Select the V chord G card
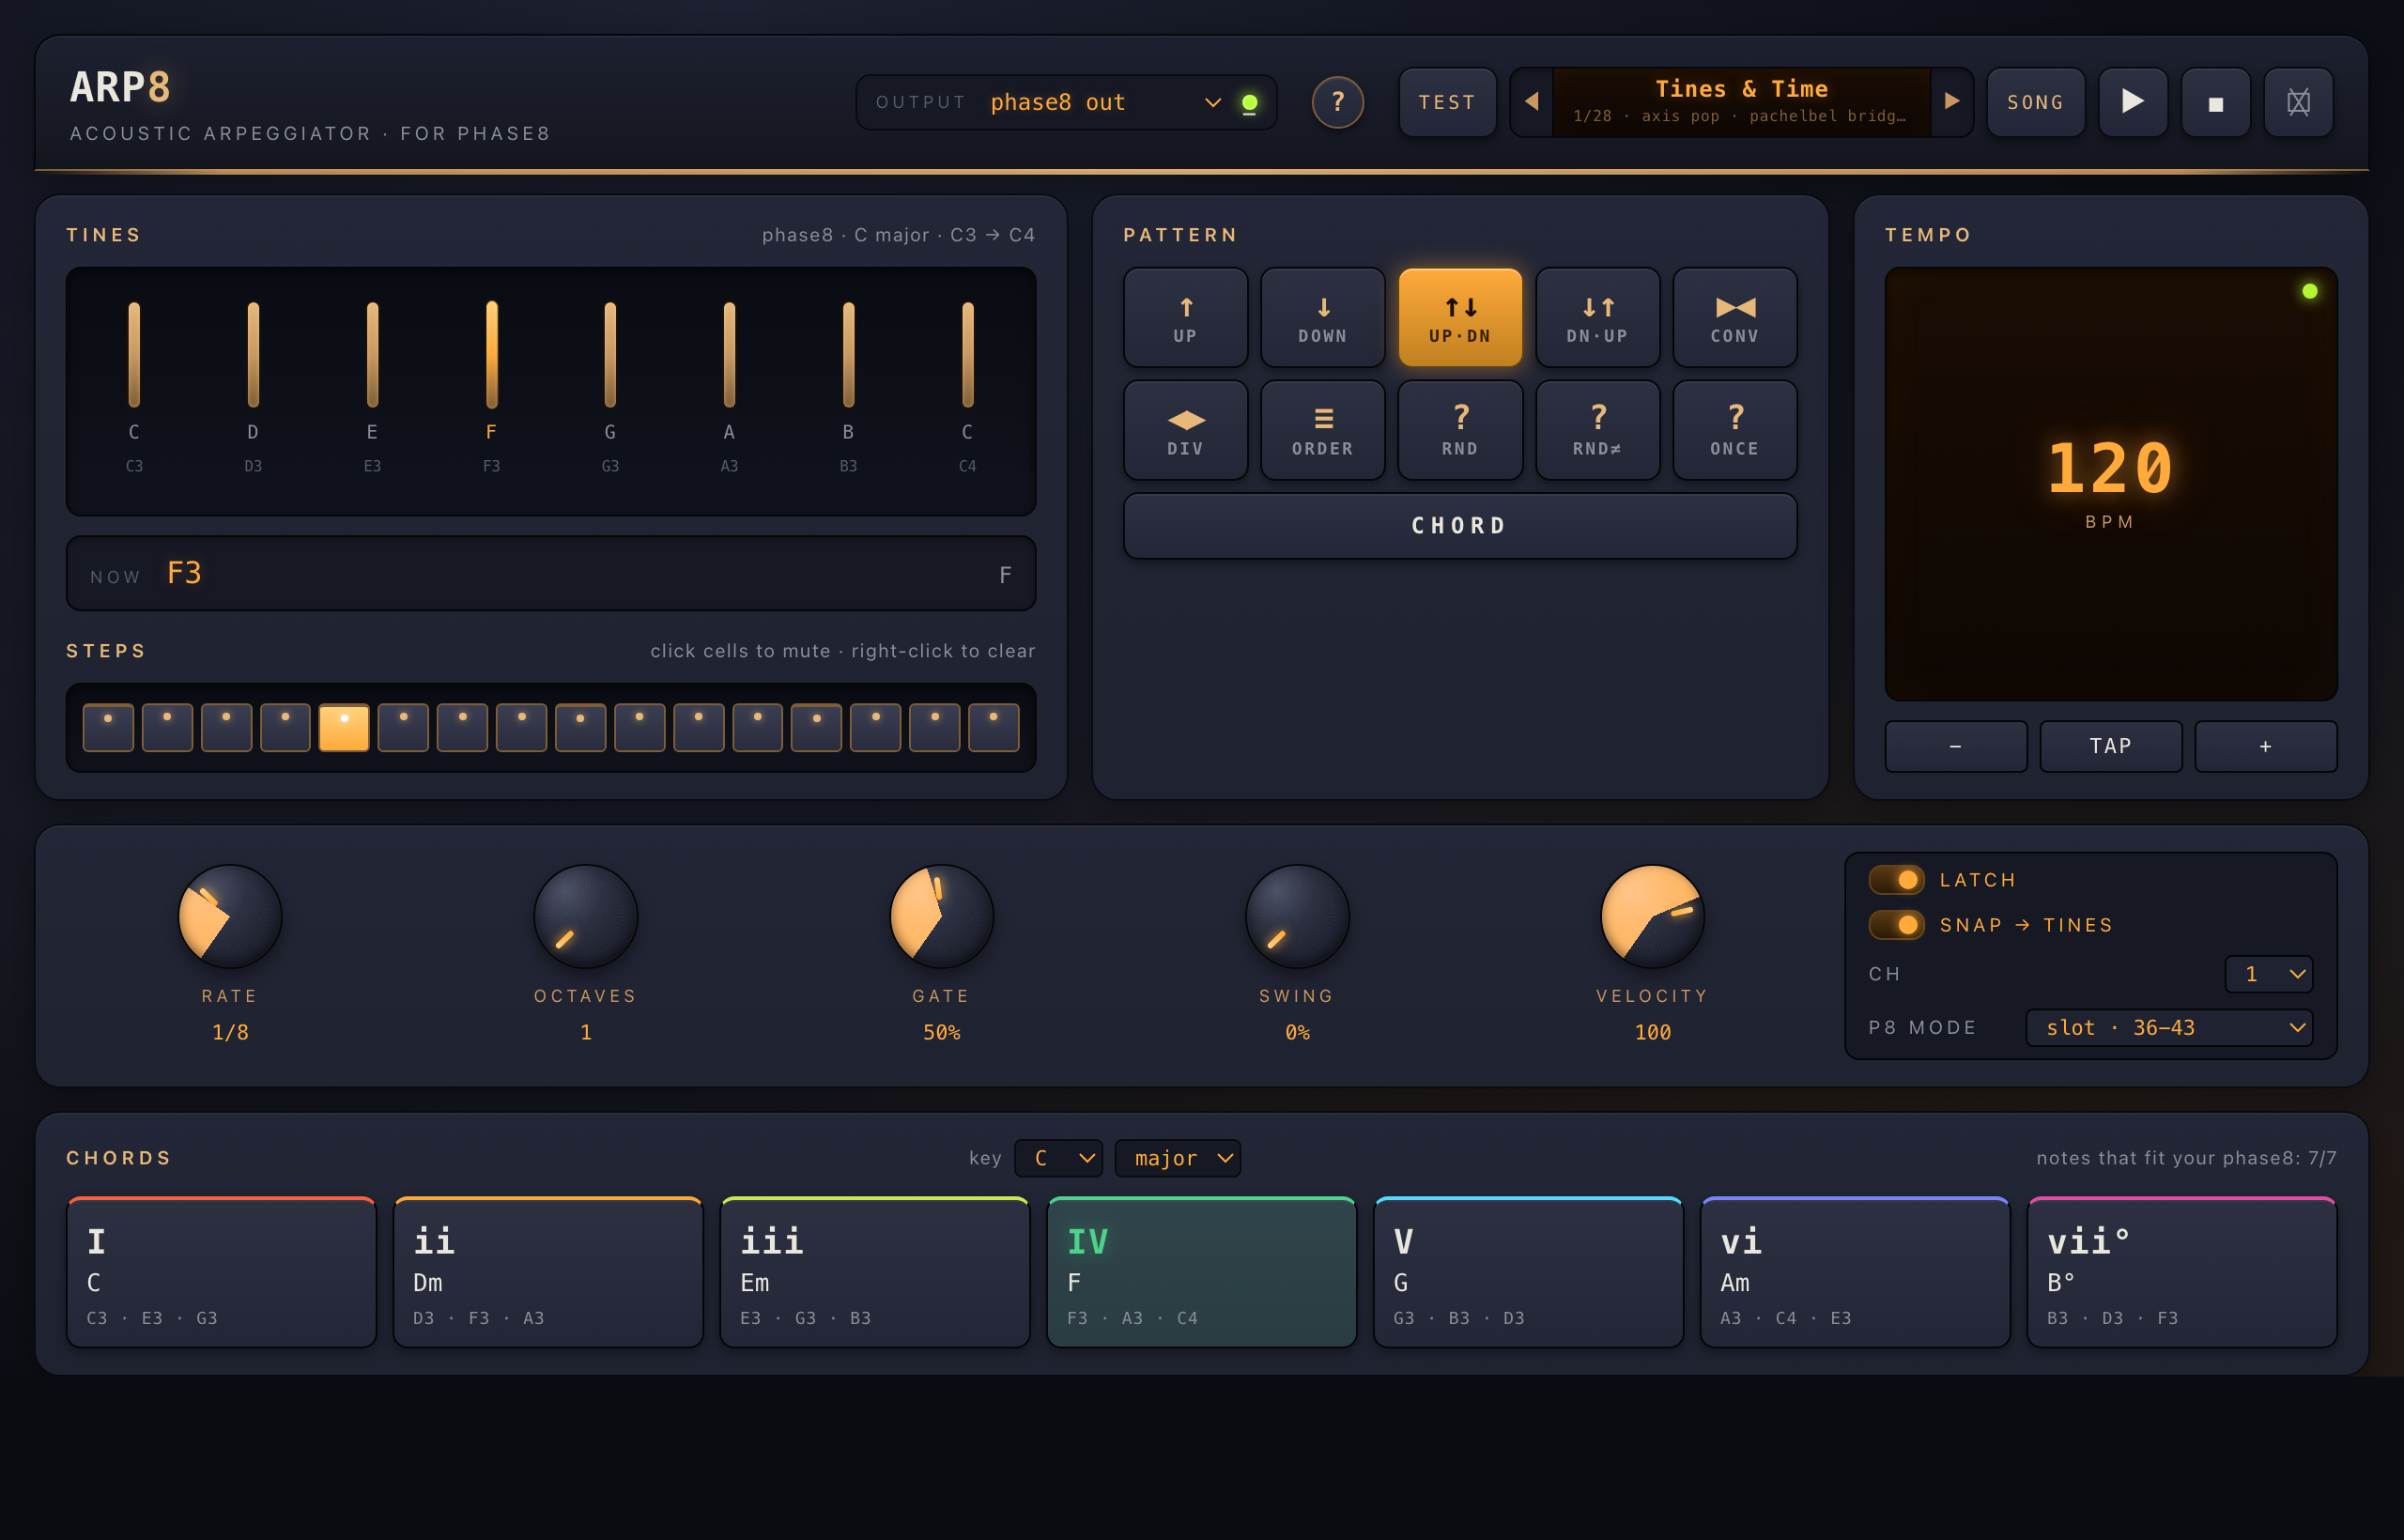 point(1528,1272)
